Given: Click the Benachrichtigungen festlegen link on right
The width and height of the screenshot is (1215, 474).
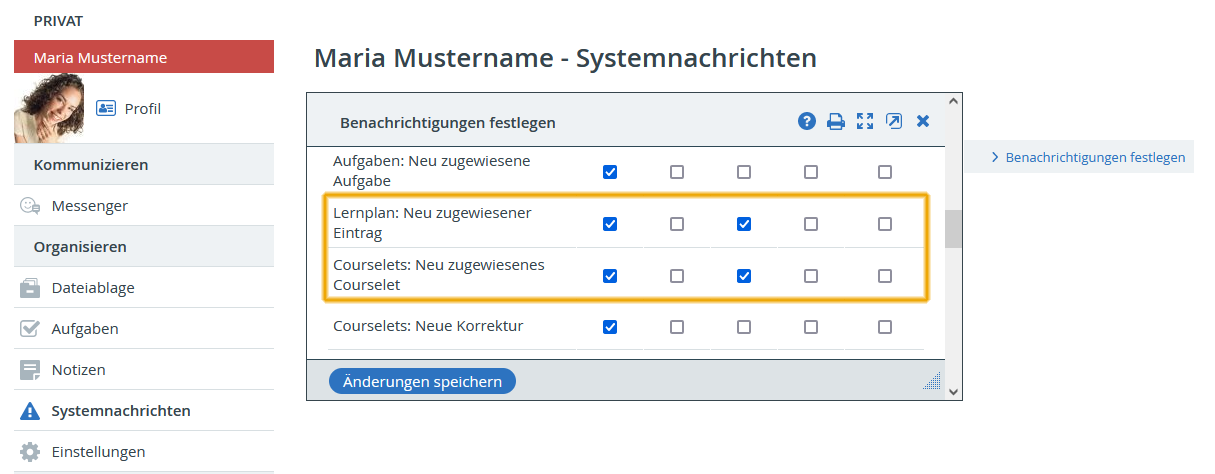Looking at the screenshot, I should [x=1094, y=157].
